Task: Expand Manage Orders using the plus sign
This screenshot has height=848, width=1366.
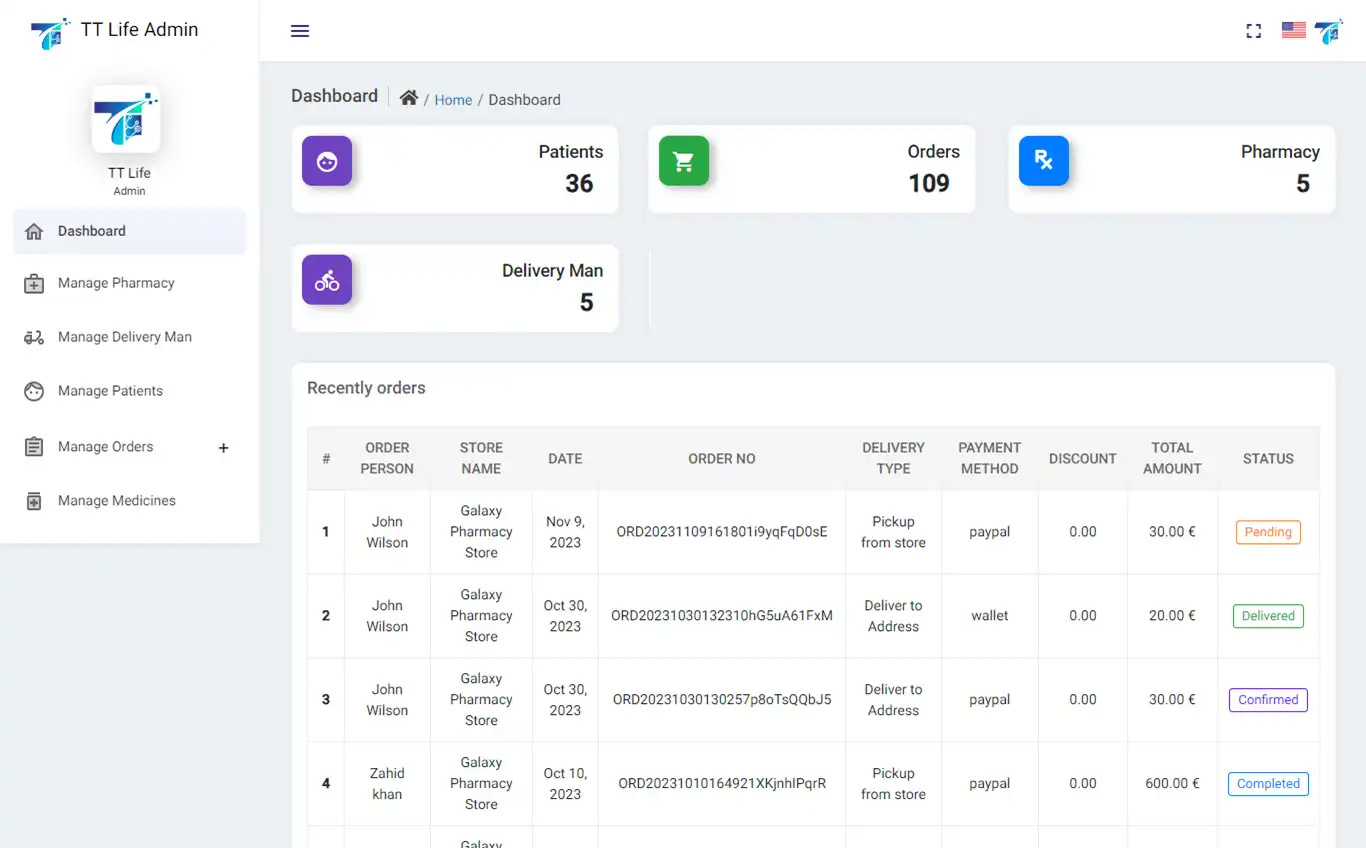Action: point(223,448)
